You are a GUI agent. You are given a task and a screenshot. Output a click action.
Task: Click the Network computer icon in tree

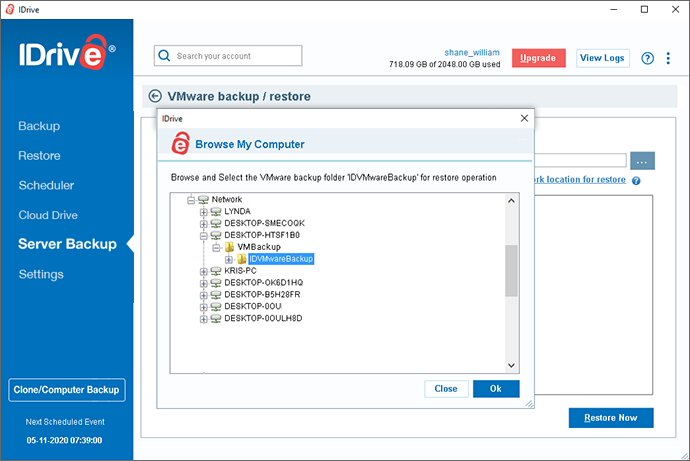[x=203, y=200]
